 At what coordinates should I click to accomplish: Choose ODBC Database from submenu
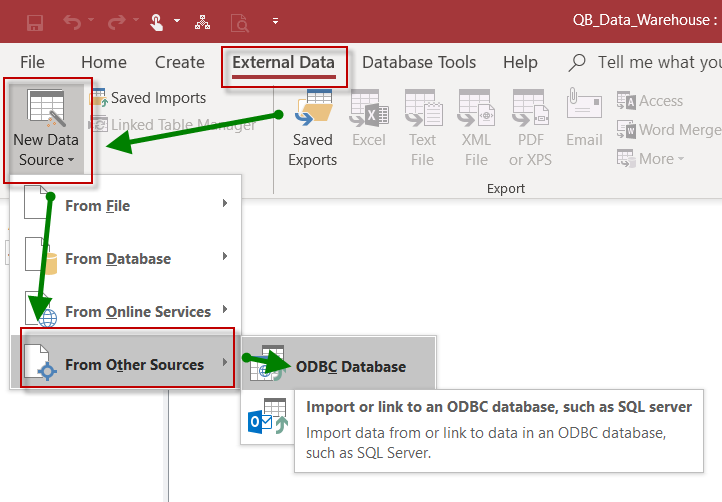point(338,365)
